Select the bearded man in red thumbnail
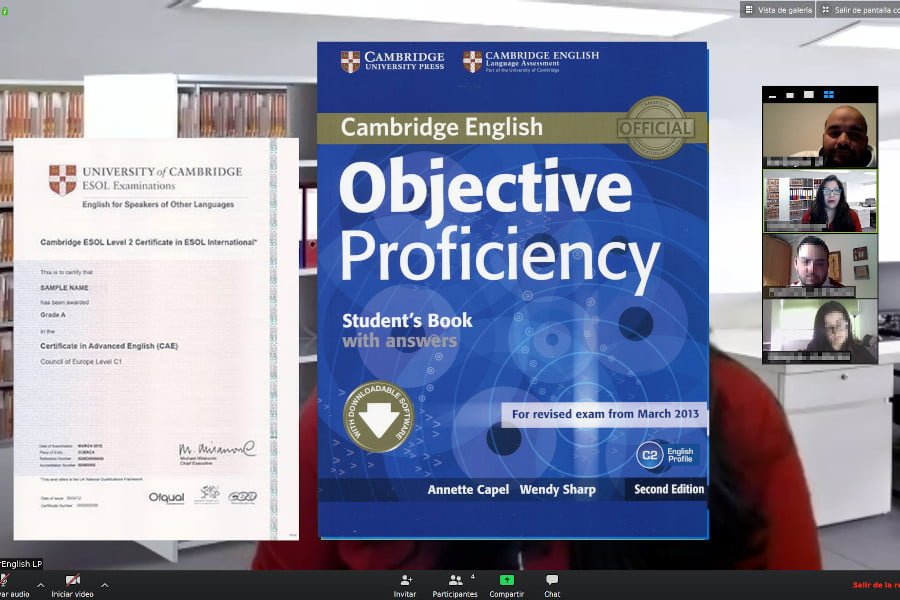Image resolution: width=900 pixels, height=600 pixels. tap(820, 266)
